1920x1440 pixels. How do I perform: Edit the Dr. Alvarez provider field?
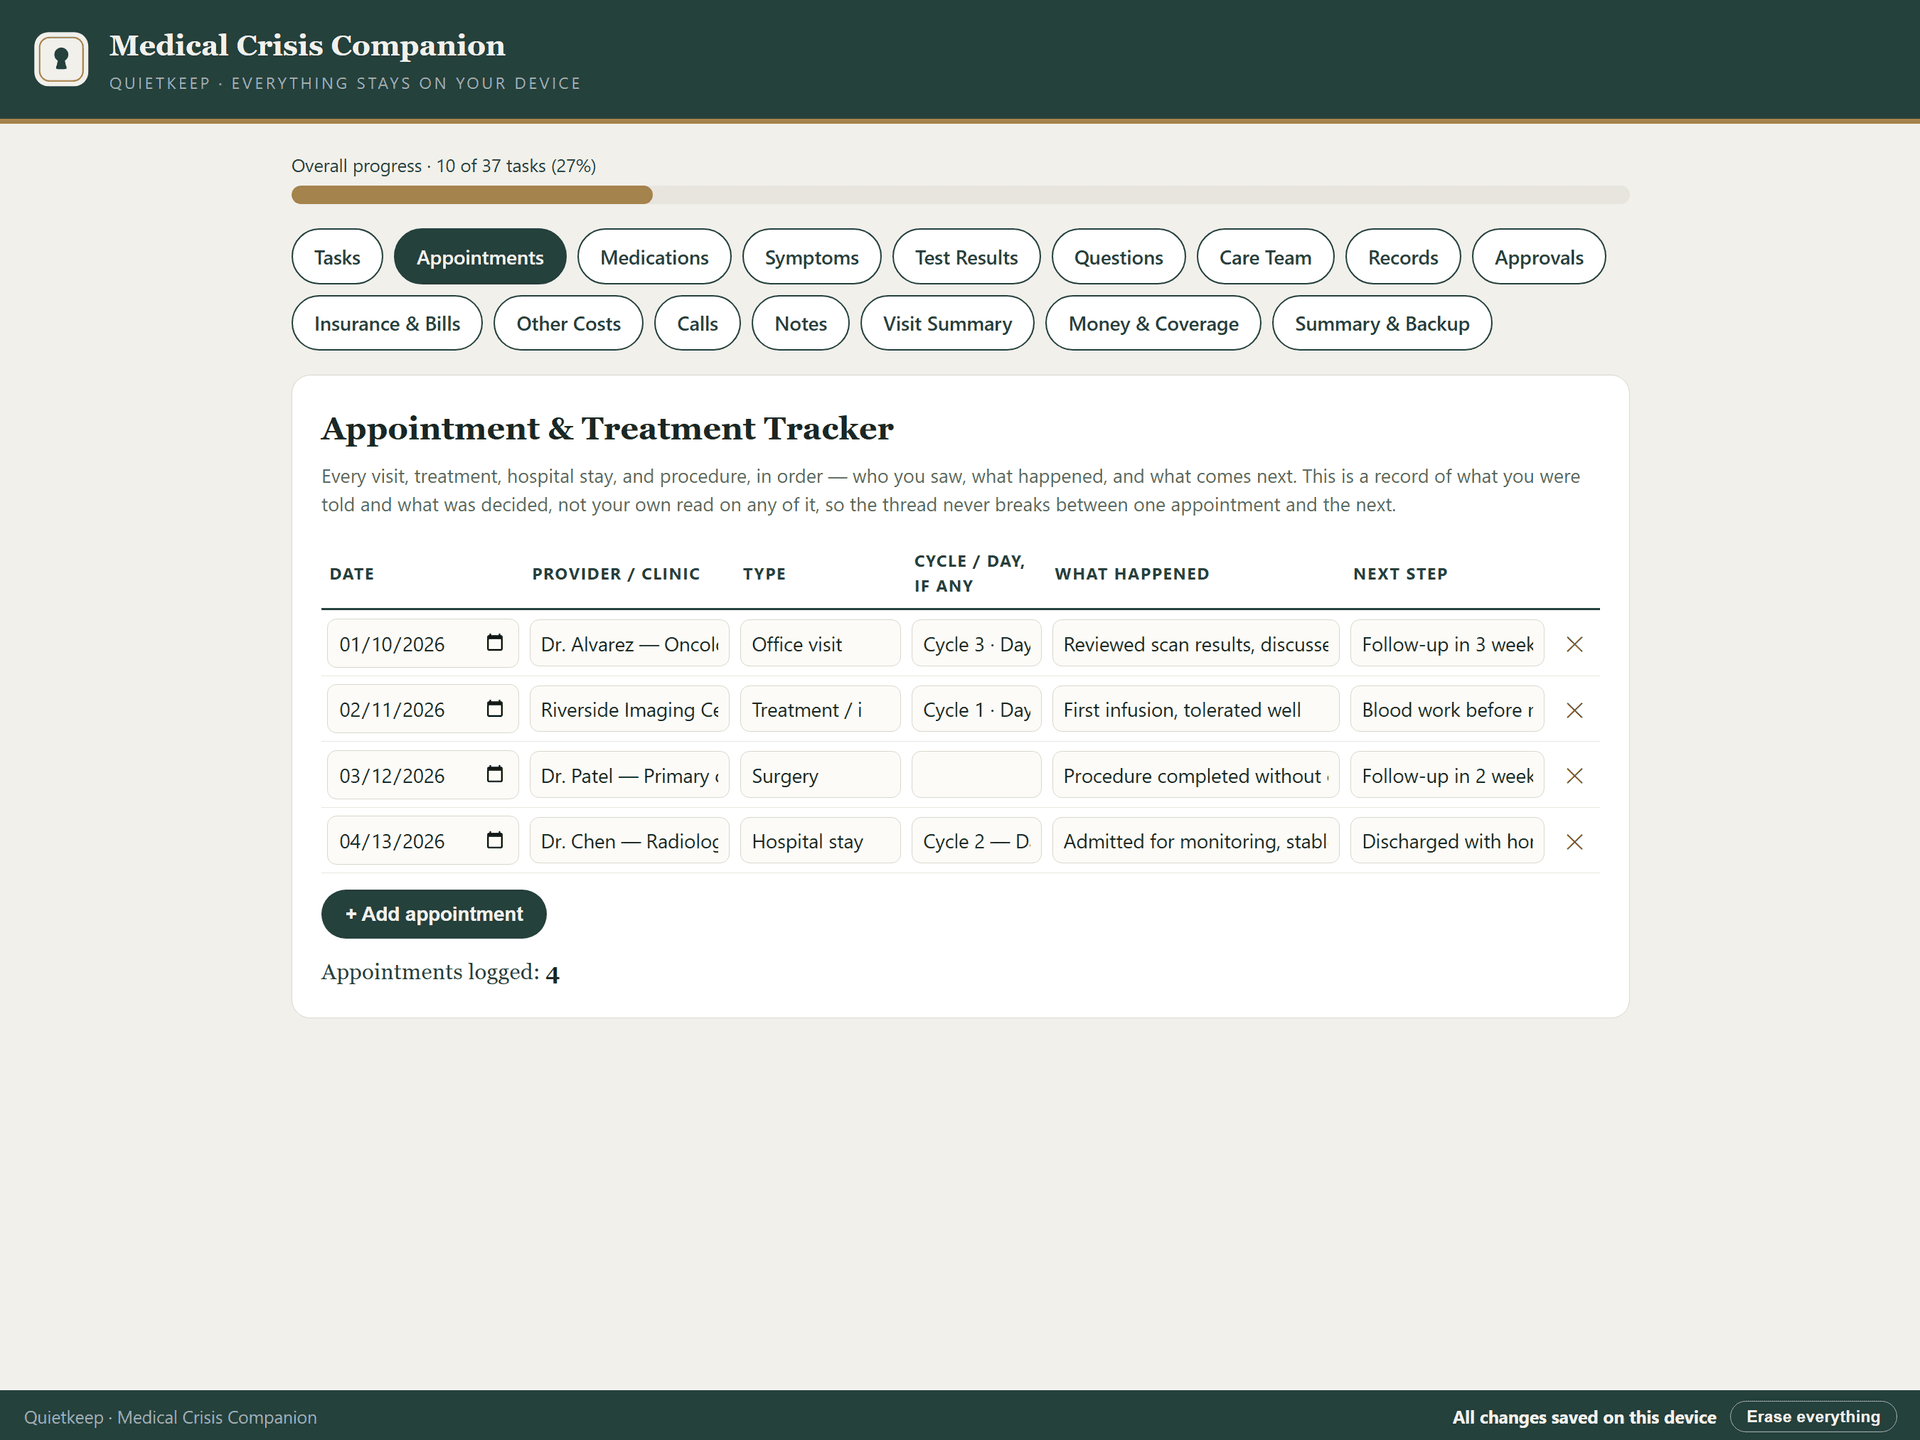coord(629,644)
